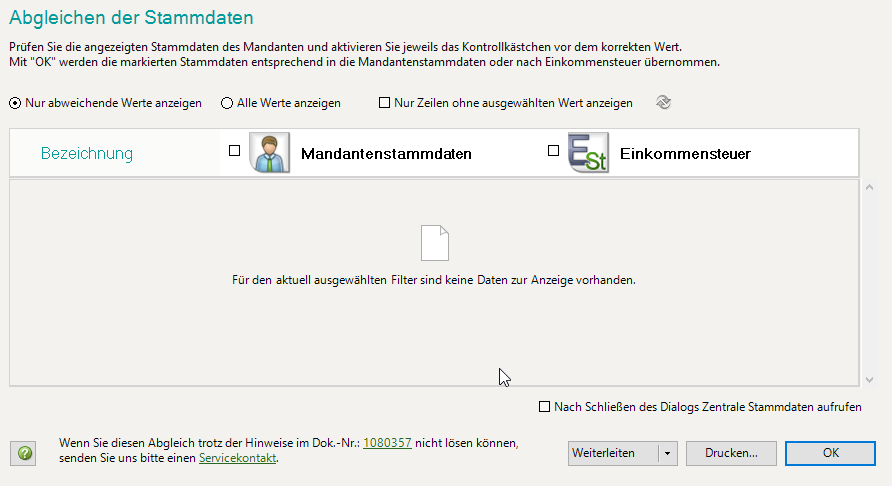Open help via the green question mark icon

coord(26,453)
